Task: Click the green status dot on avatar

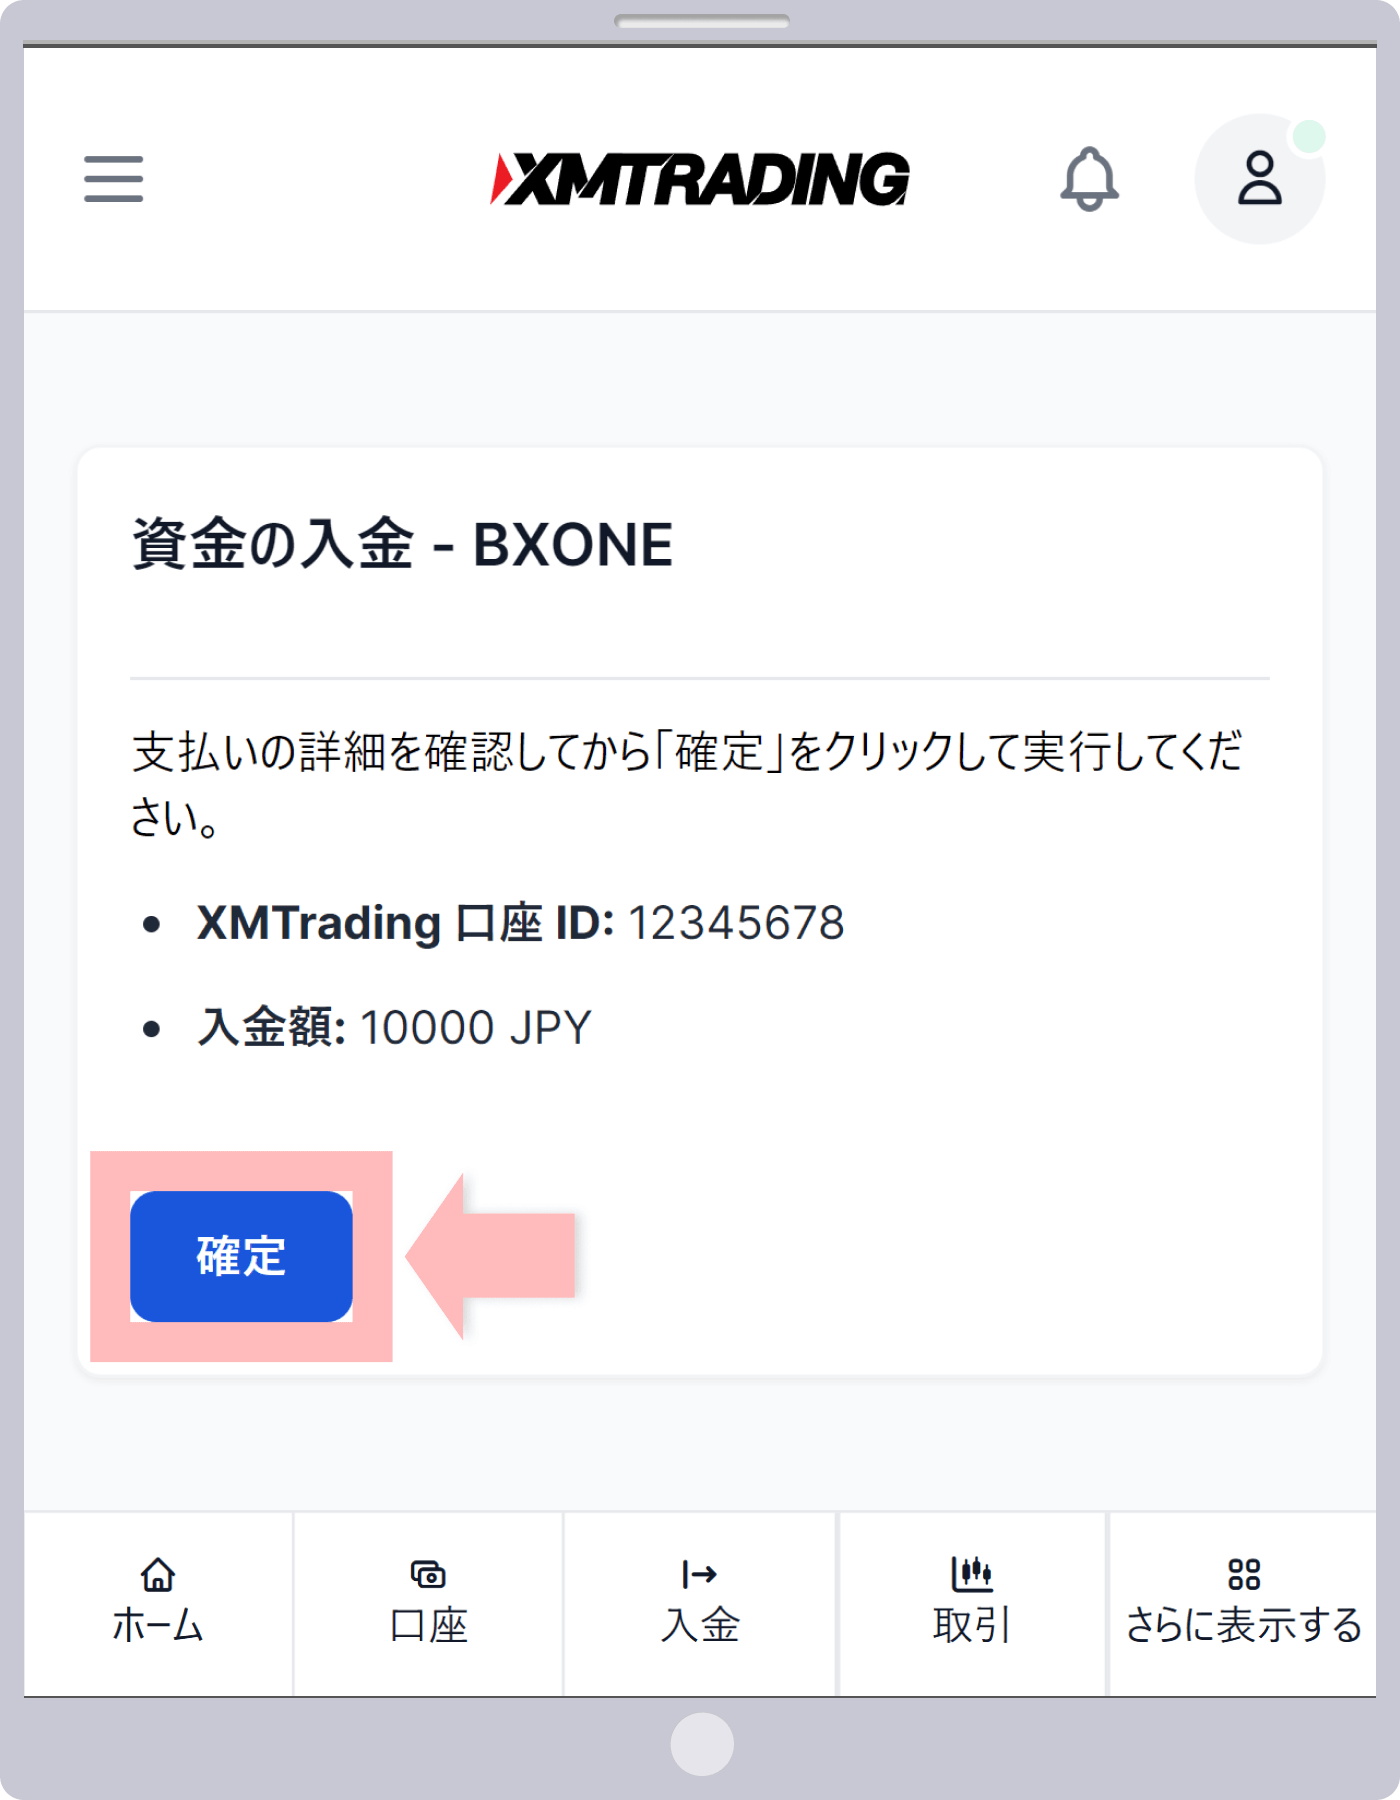Action: pos(1309,137)
